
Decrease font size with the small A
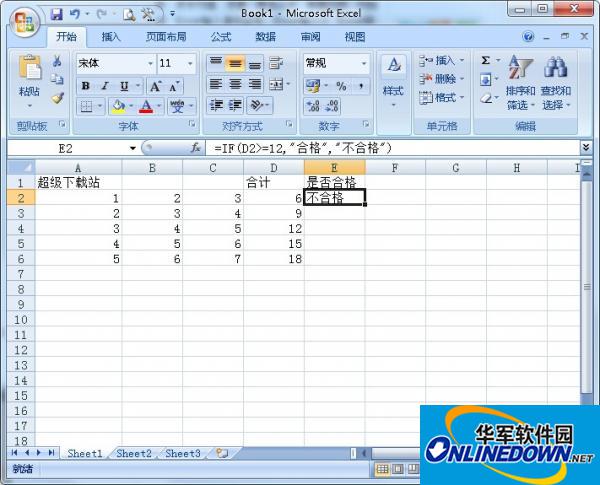174,87
